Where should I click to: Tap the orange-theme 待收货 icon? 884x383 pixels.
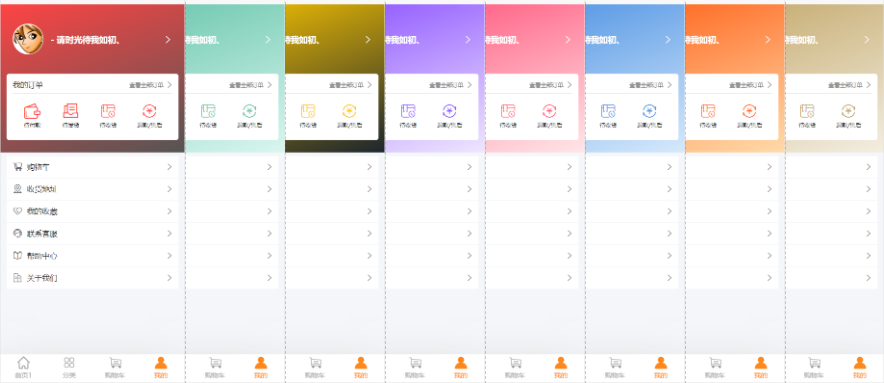pyautogui.click(x=708, y=111)
